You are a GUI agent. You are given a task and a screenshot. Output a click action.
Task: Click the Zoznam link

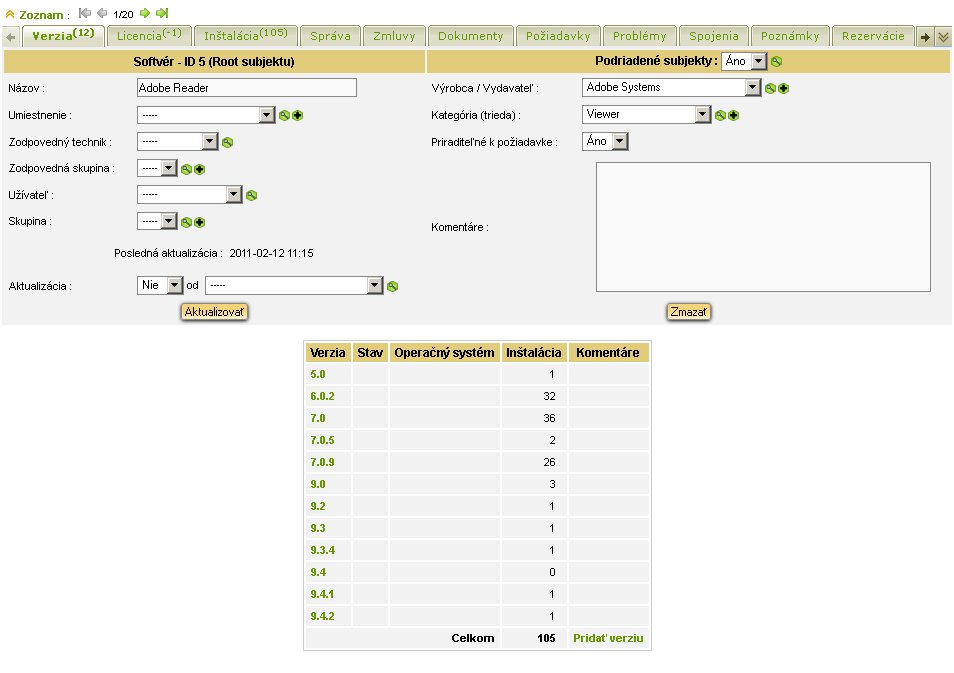(x=41, y=15)
